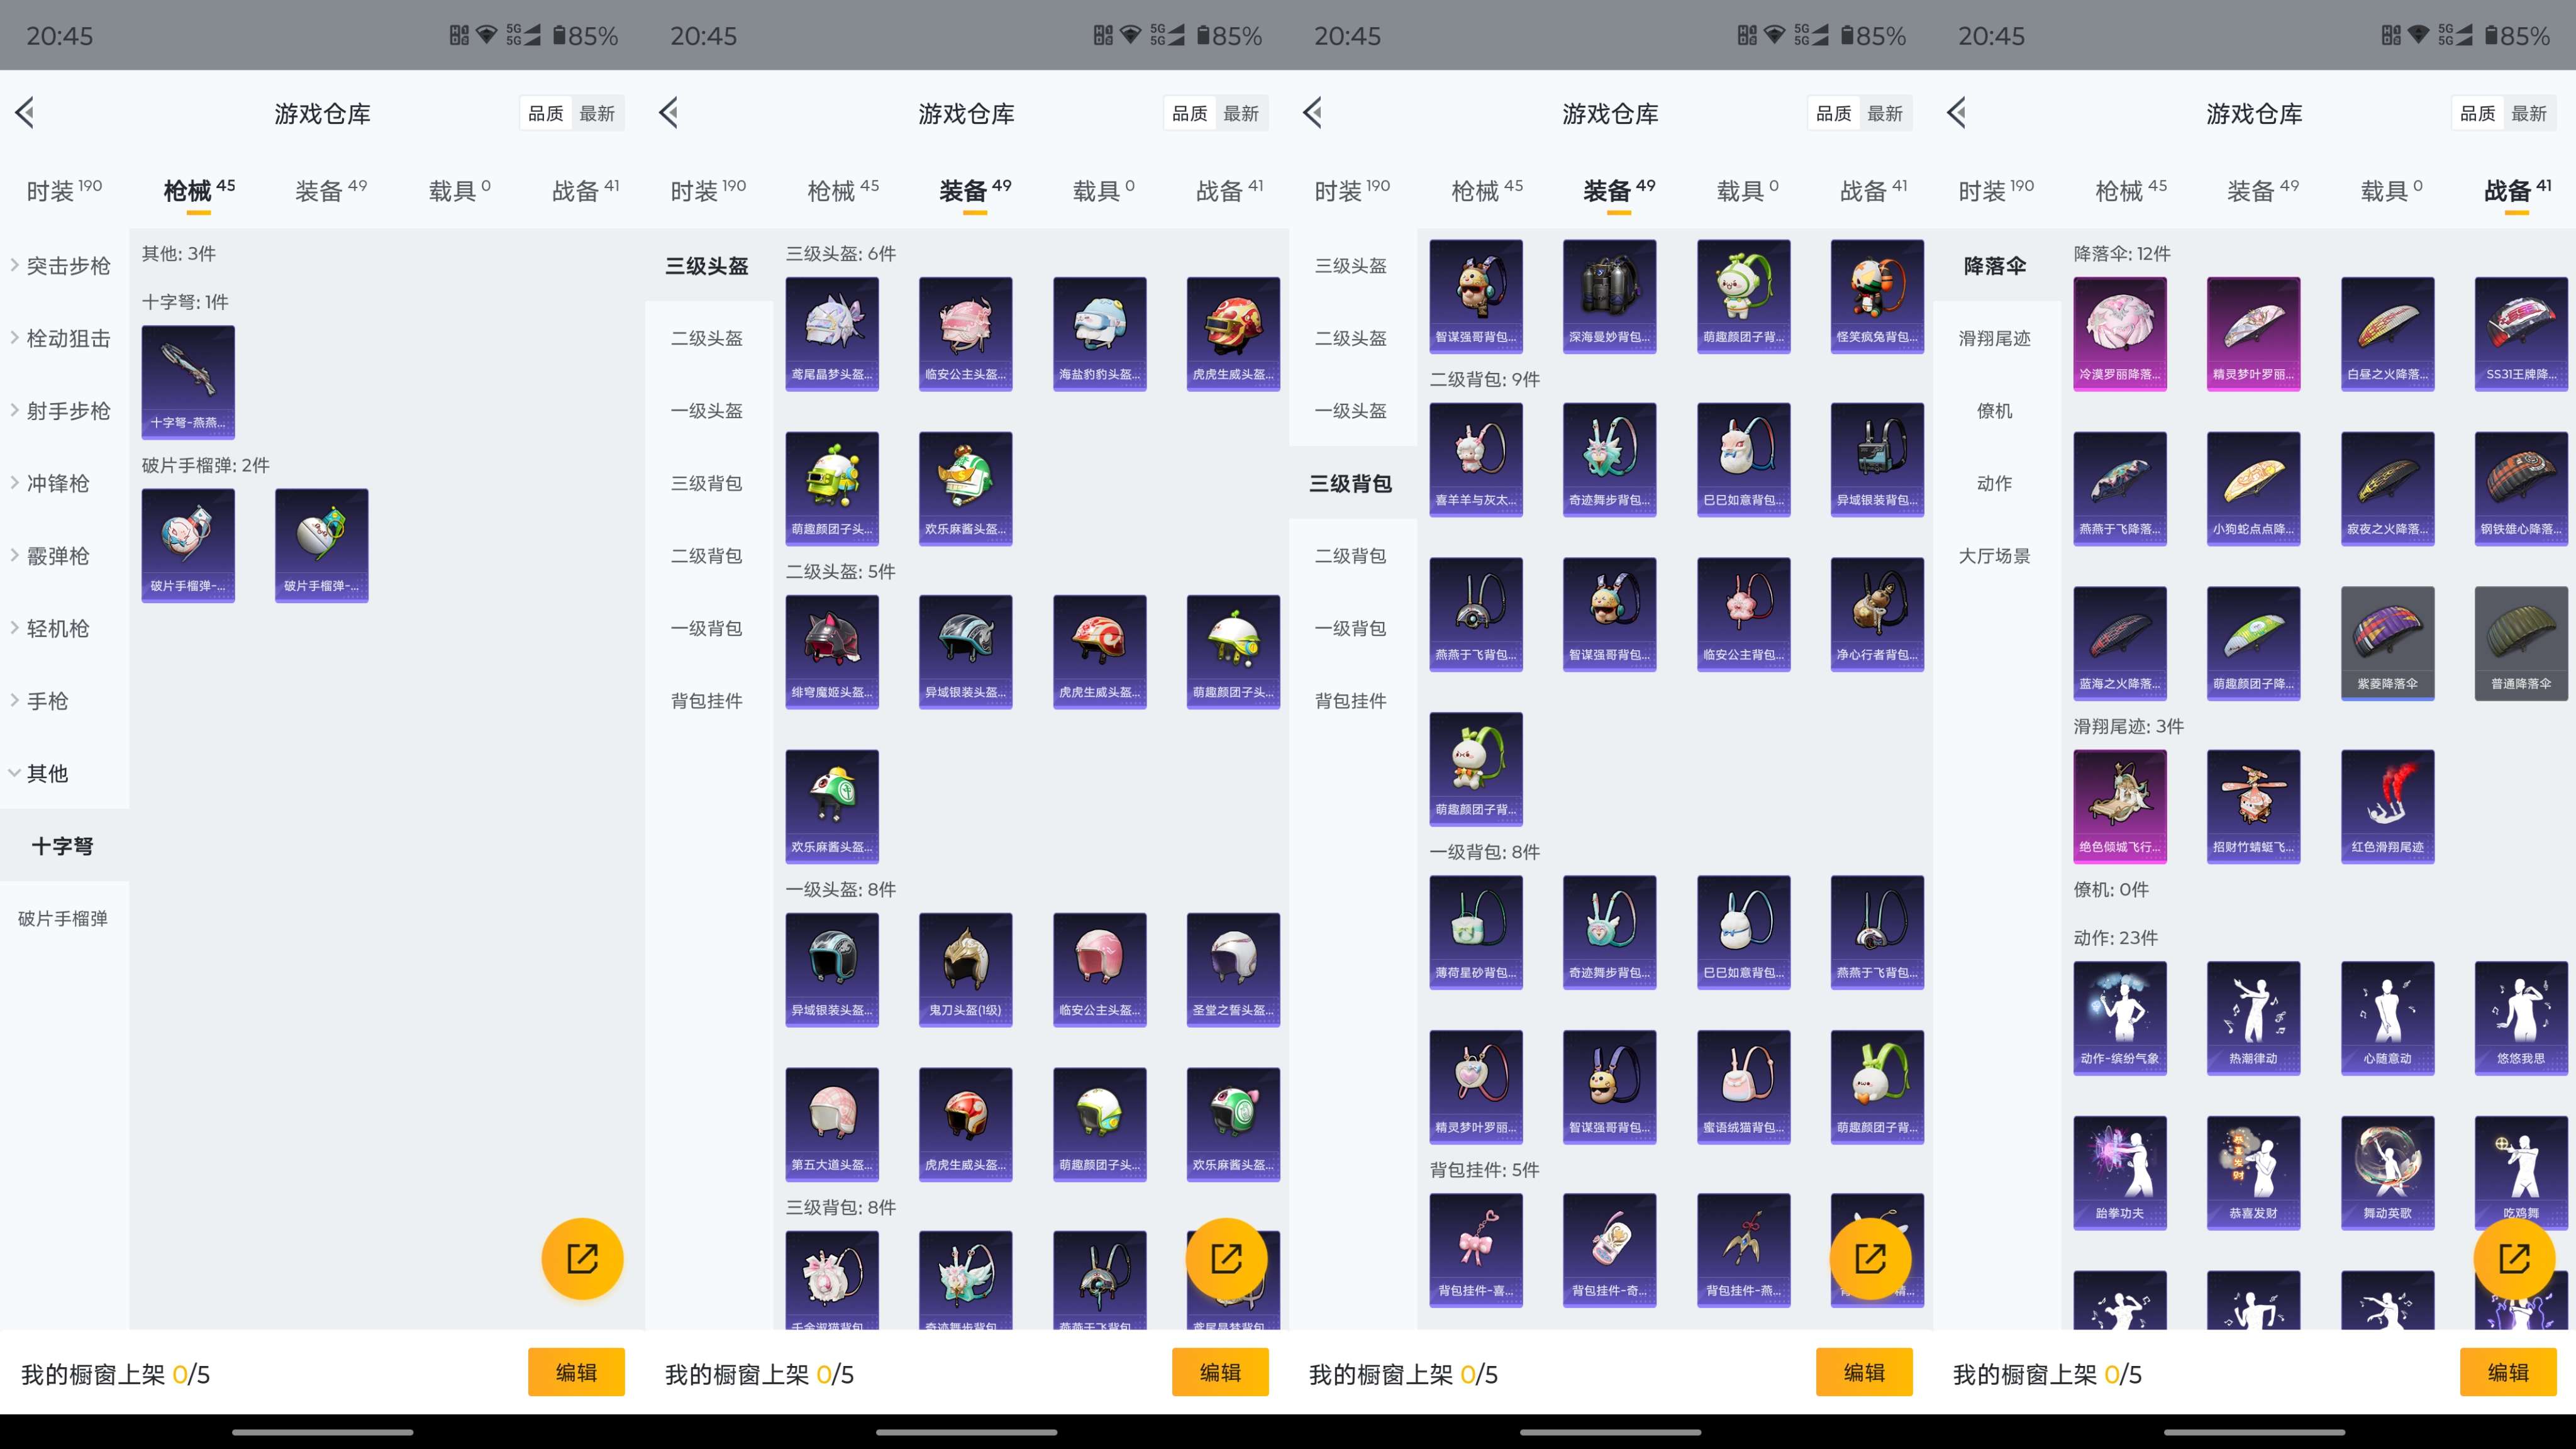Select the 深海曼妙背包 backpack icon
This screenshot has height=1449, width=2576.
[1609, 296]
